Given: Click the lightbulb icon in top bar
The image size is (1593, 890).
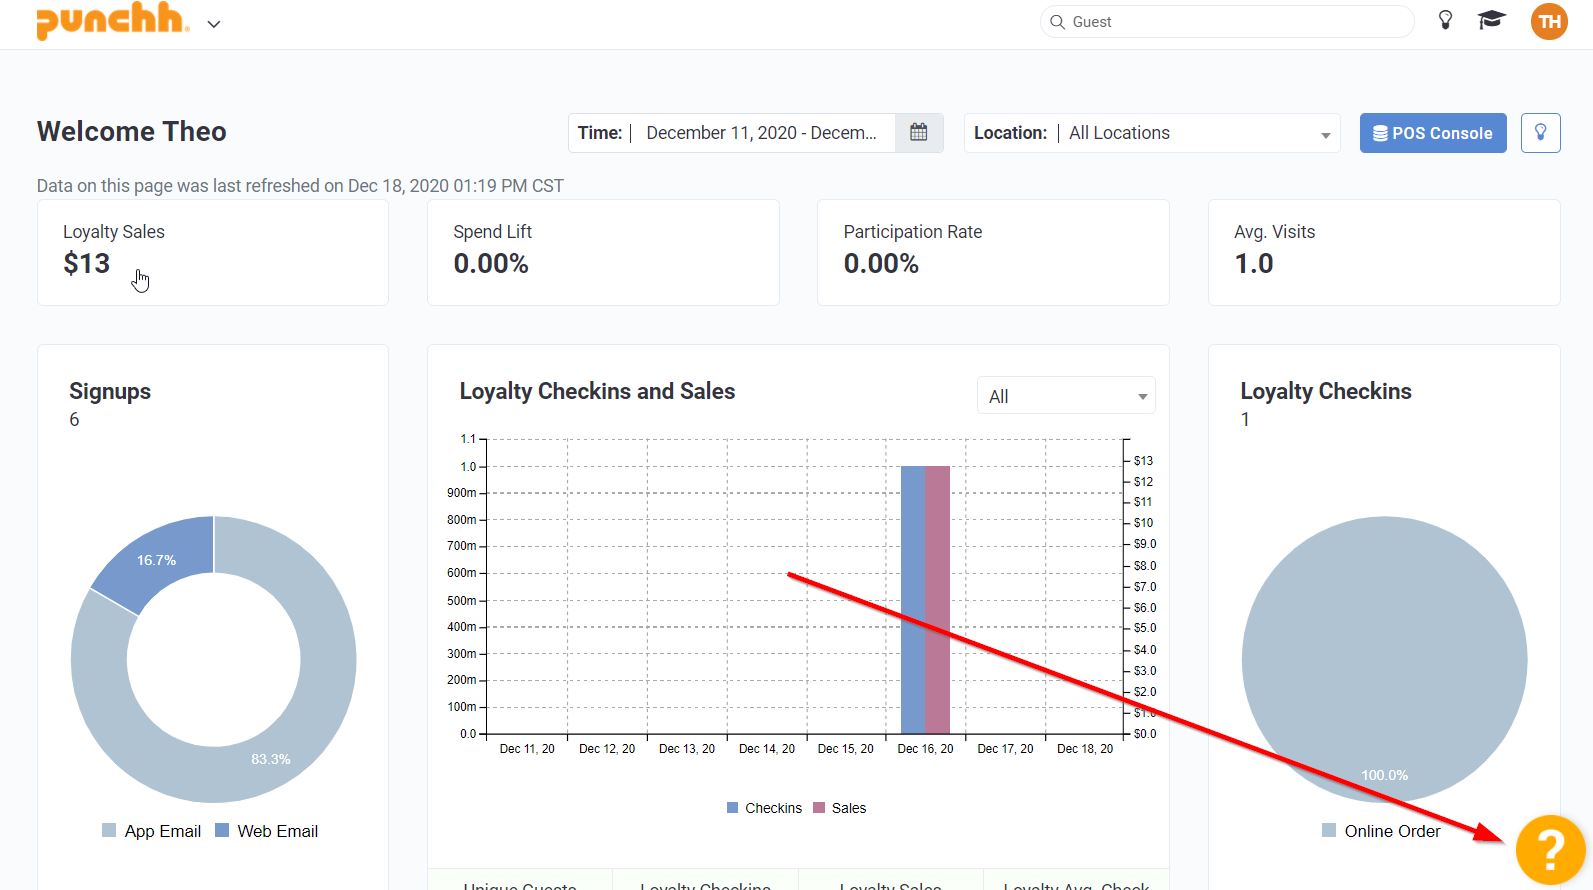Looking at the screenshot, I should (x=1445, y=20).
